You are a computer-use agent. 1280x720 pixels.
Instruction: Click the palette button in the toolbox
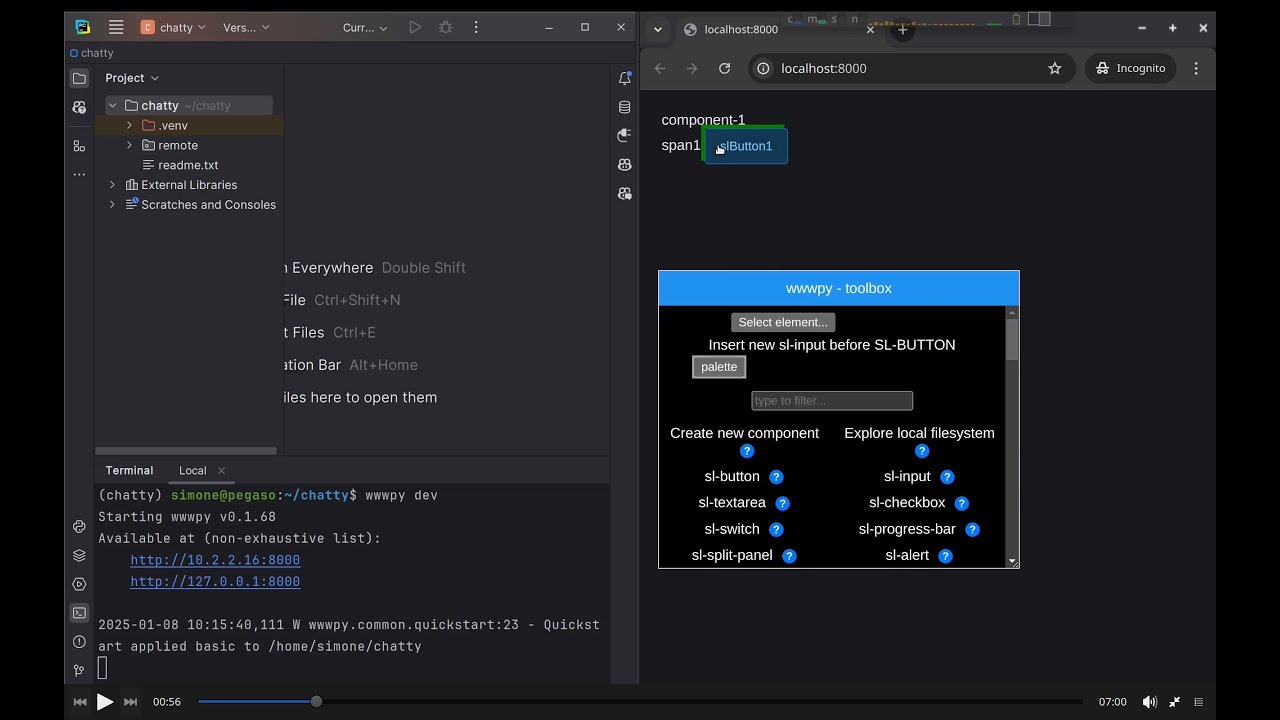coord(719,367)
